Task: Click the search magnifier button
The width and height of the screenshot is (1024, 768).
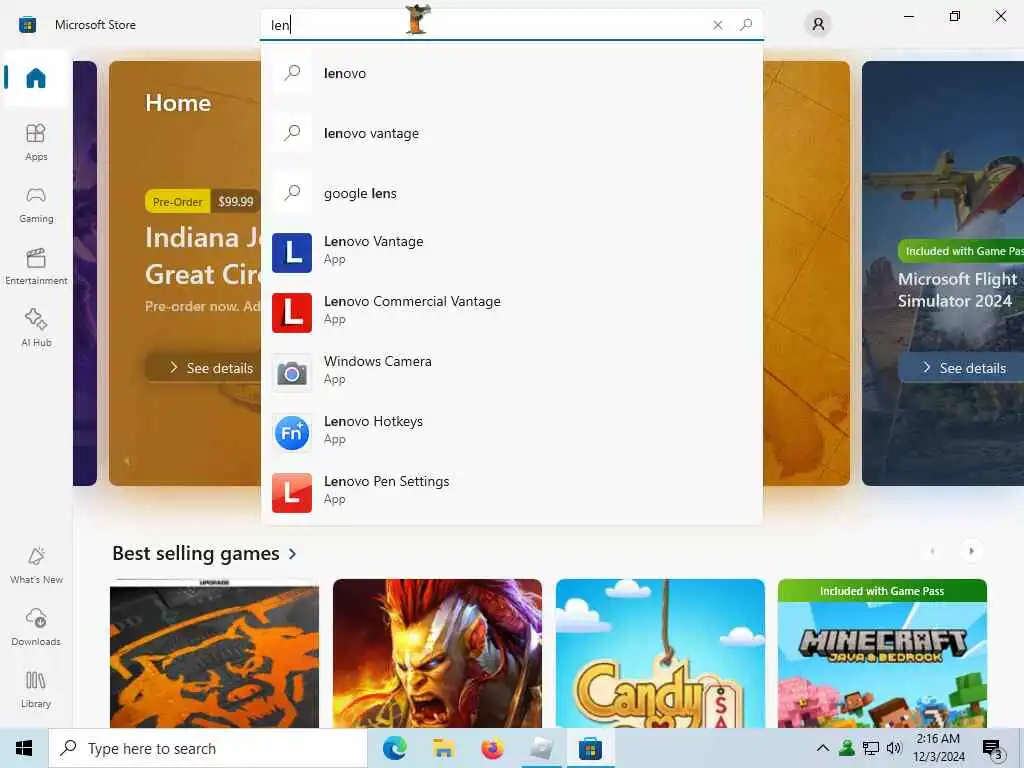Action: point(746,25)
